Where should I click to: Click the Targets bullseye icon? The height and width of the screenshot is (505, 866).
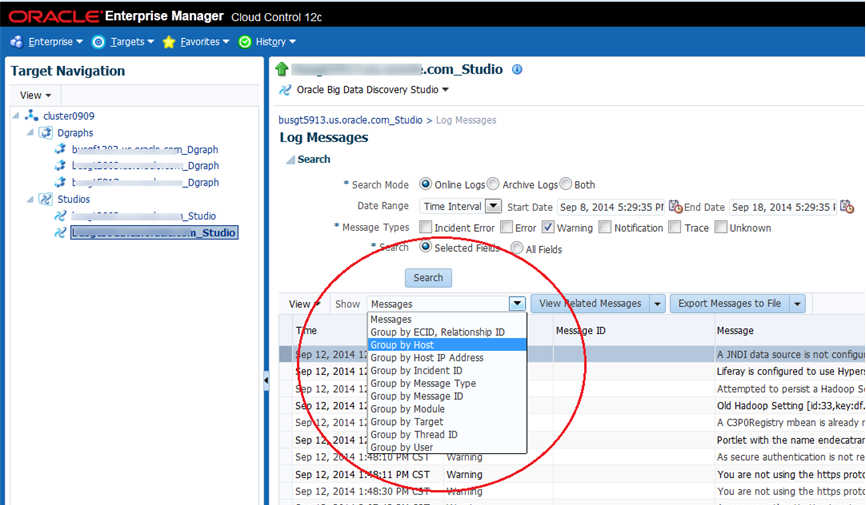point(98,42)
